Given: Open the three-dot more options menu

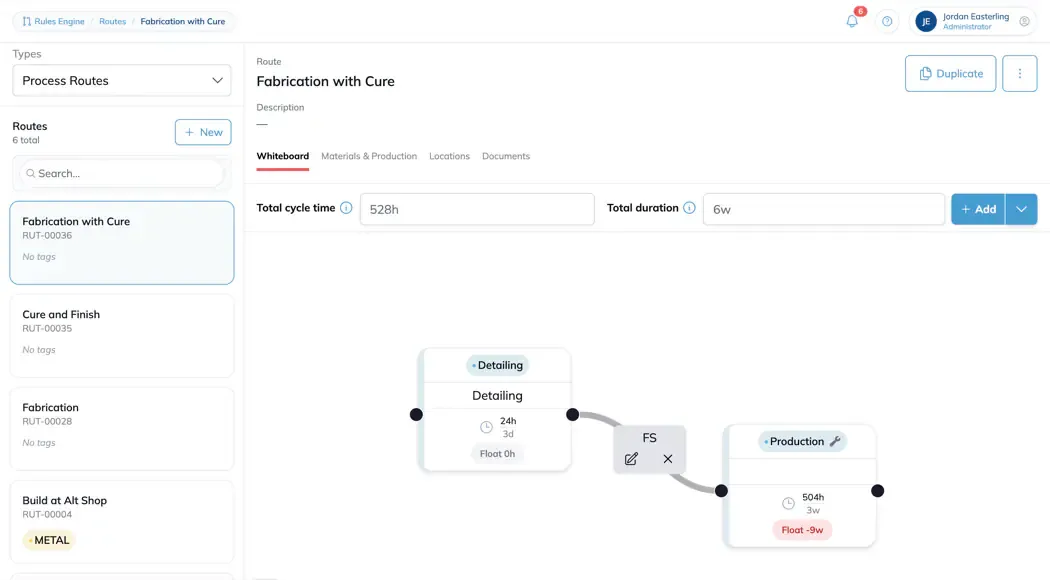Looking at the screenshot, I should (x=1019, y=74).
